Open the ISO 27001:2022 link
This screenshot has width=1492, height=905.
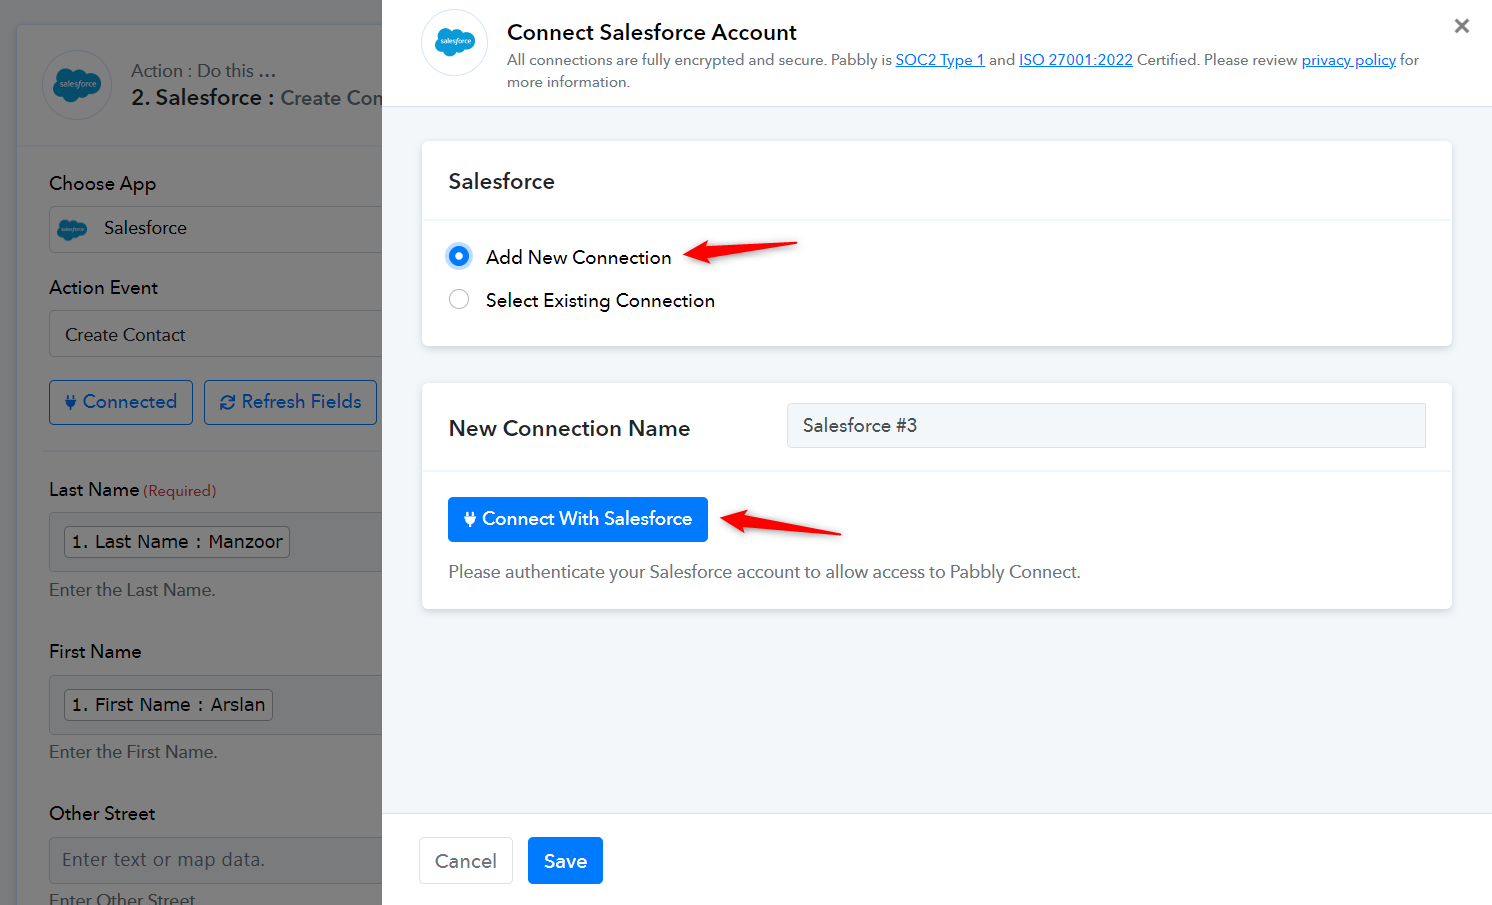point(1076,60)
